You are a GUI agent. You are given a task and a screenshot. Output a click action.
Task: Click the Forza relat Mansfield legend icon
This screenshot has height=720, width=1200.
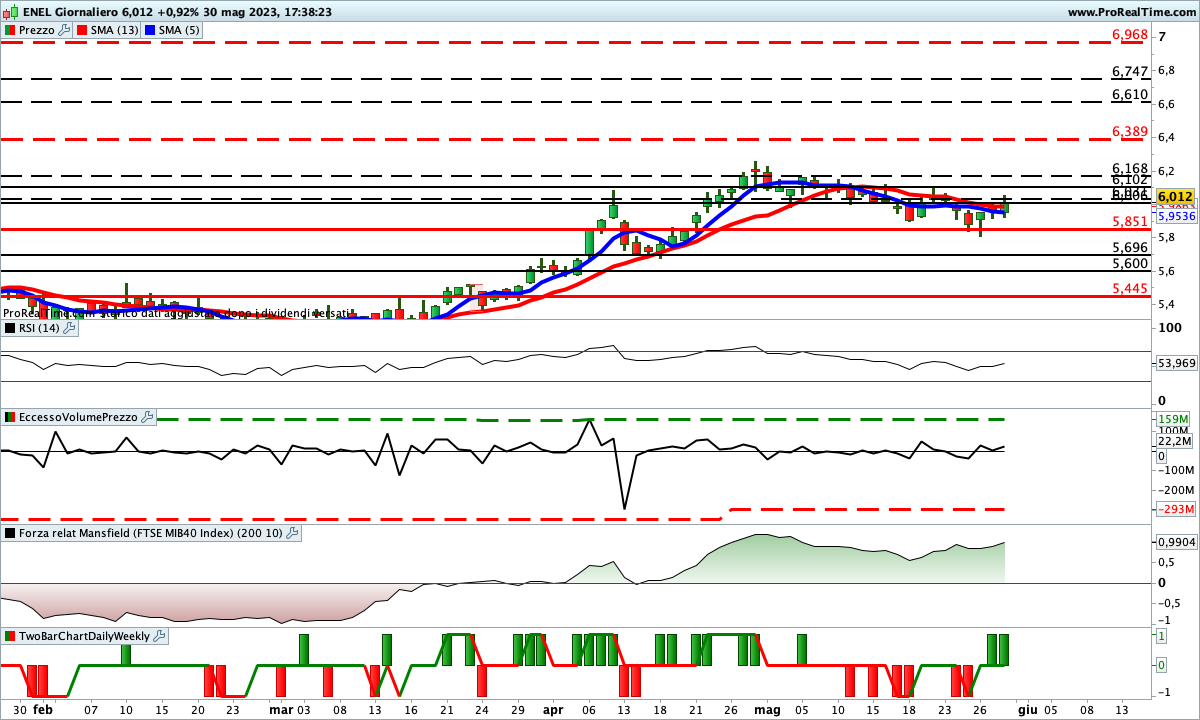(x=10, y=533)
